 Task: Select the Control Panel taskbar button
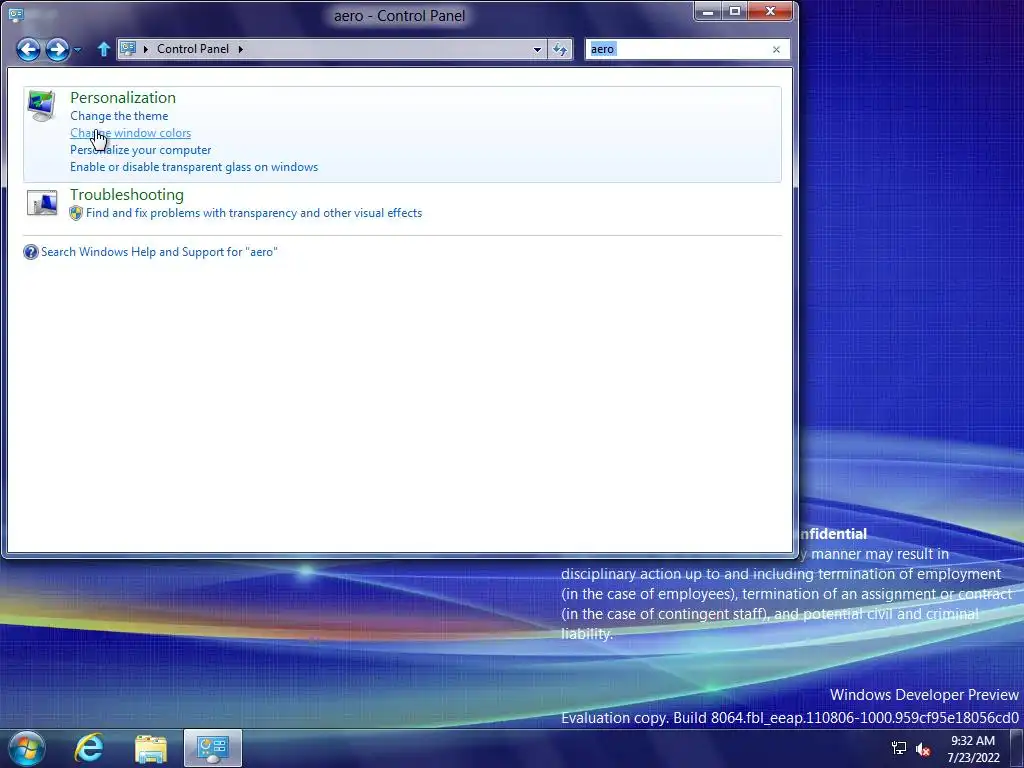pyautogui.click(x=213, y=748)
